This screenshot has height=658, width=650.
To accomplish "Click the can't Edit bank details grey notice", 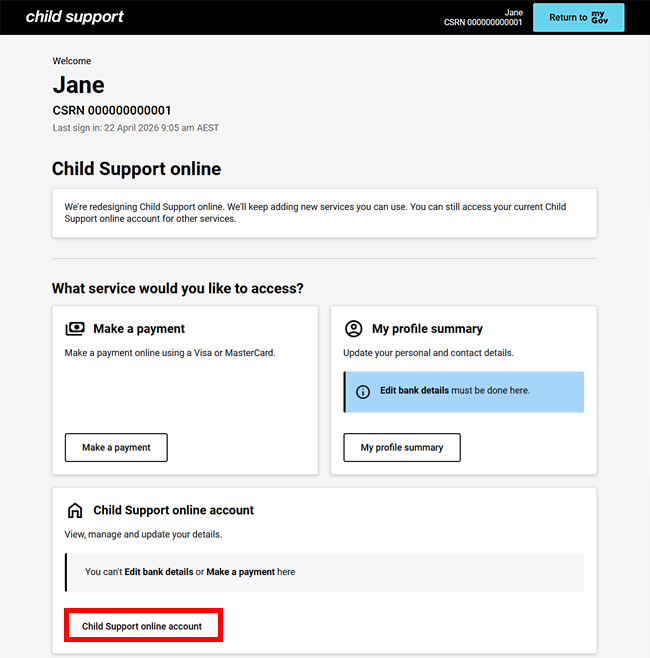I will (x=324, y=572).
